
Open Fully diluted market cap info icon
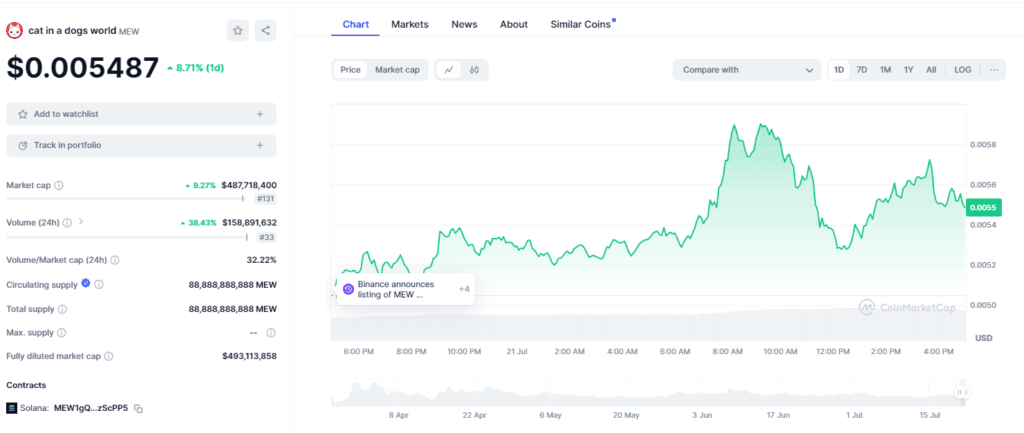point(109,357)
